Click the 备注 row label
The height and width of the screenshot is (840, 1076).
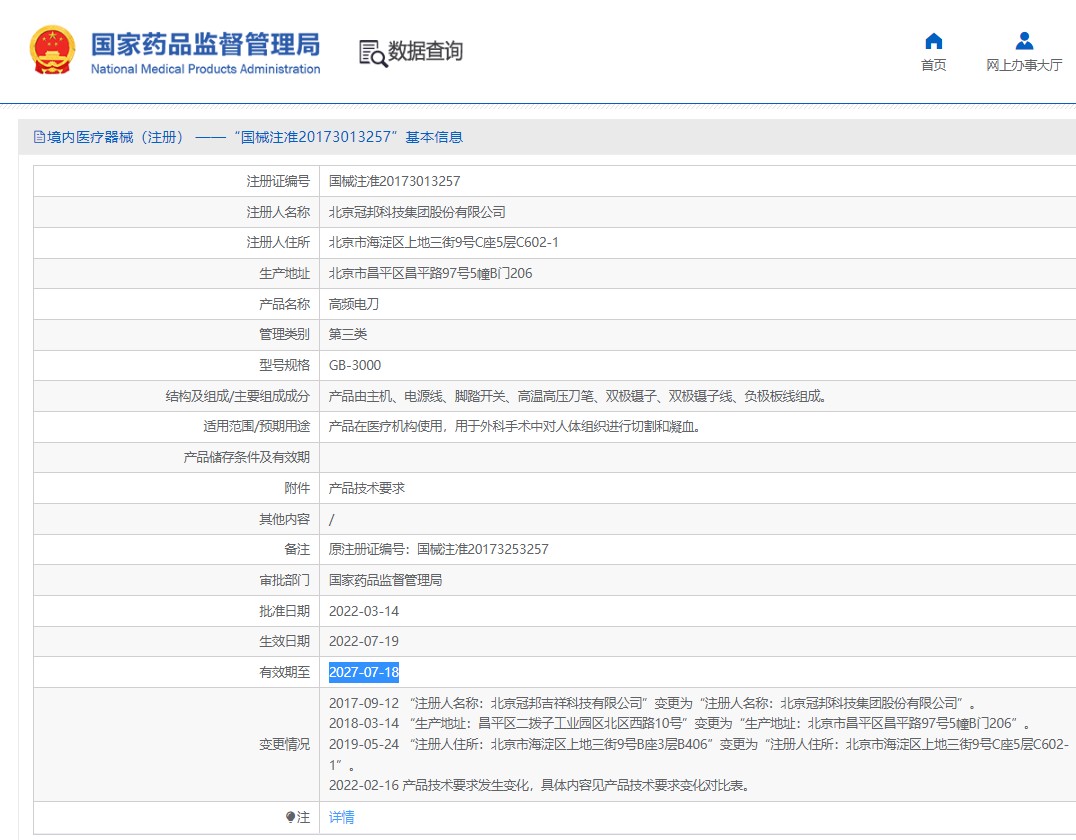pos(297,549)
